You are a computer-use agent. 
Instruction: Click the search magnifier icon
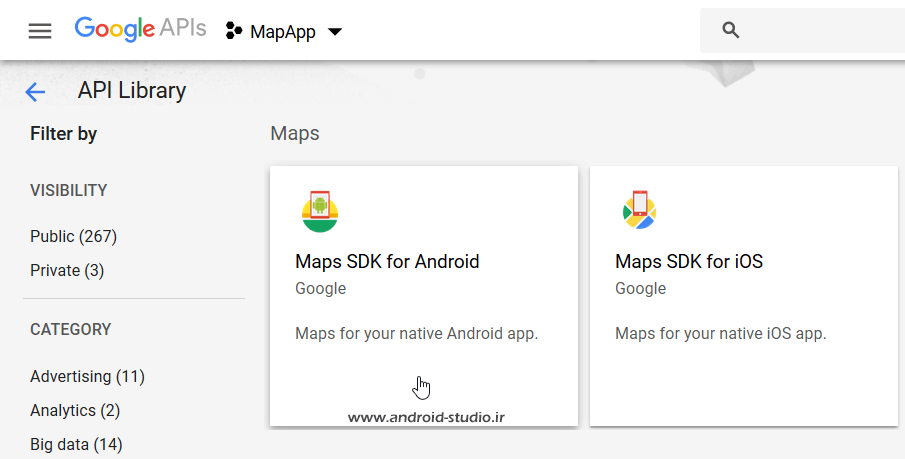(x=731, y=30)
